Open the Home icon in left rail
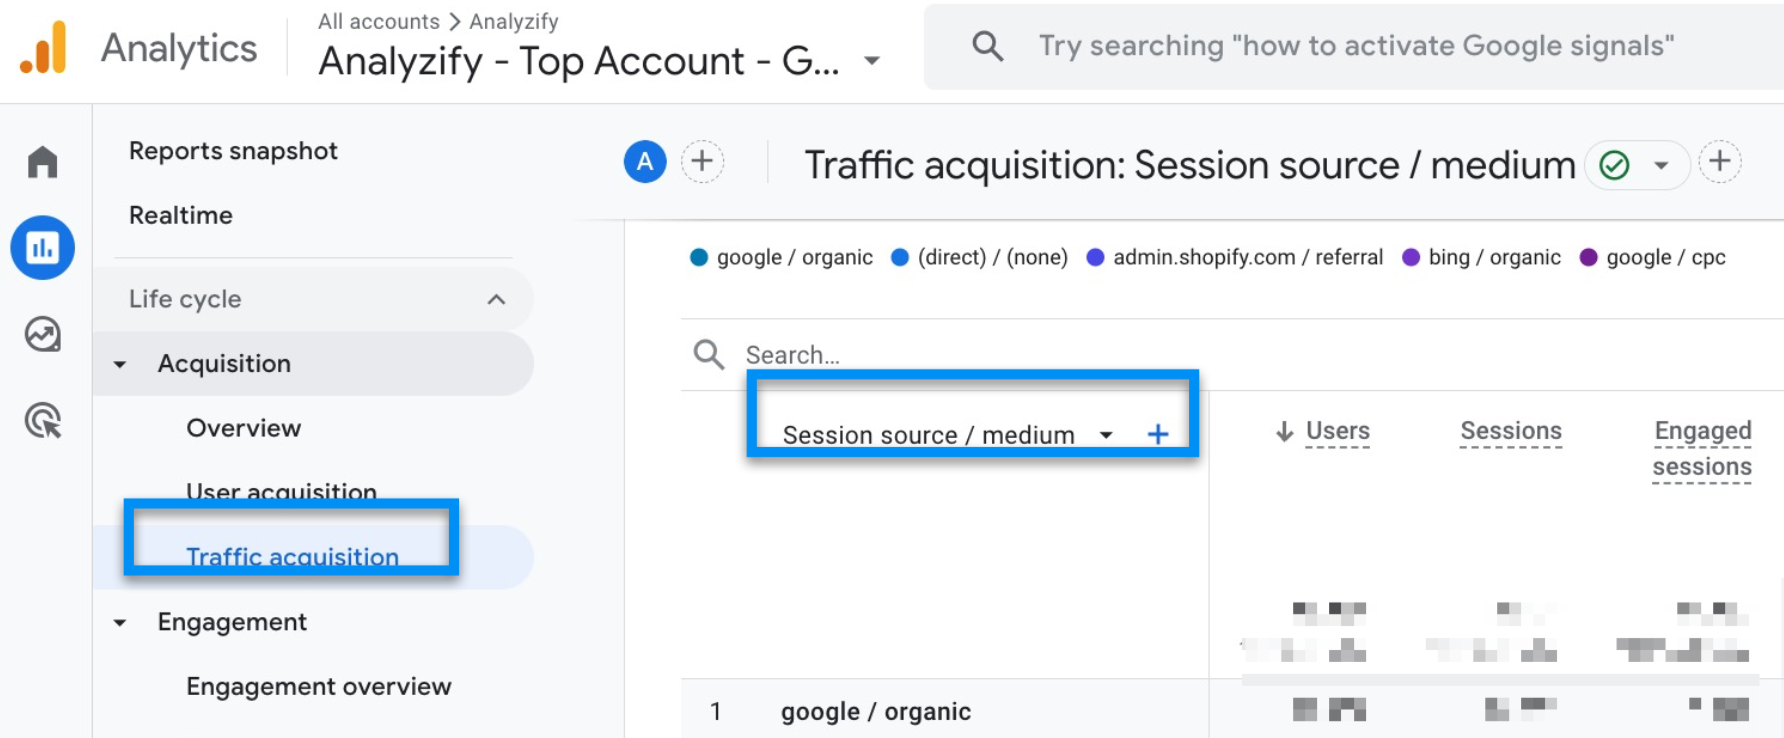The height and width of the screenshot is (738, 1784). (x=42, y=162)
